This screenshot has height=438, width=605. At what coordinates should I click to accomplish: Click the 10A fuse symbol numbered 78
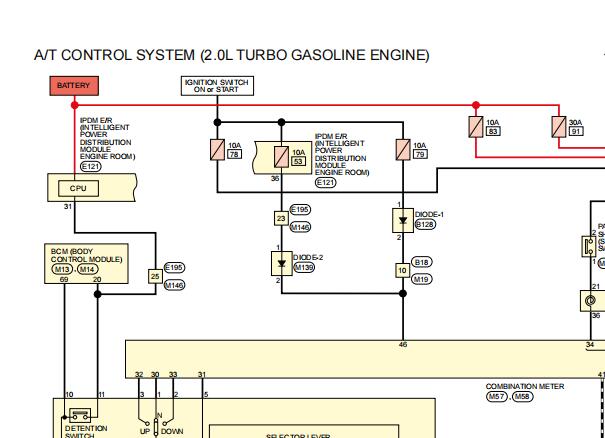217,150
